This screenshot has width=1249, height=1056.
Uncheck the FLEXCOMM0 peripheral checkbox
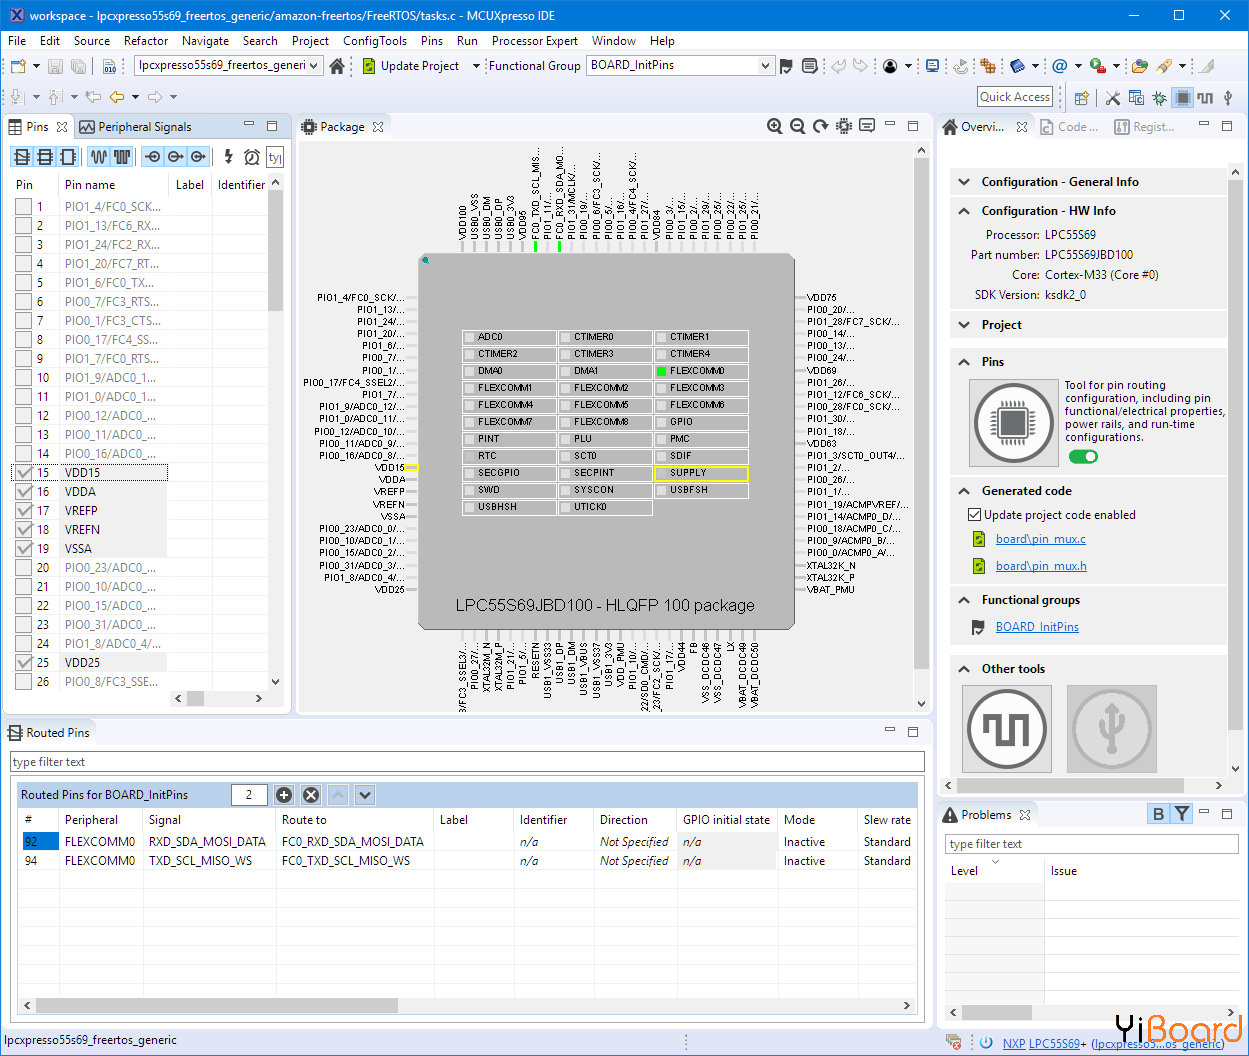coord(661,371)
